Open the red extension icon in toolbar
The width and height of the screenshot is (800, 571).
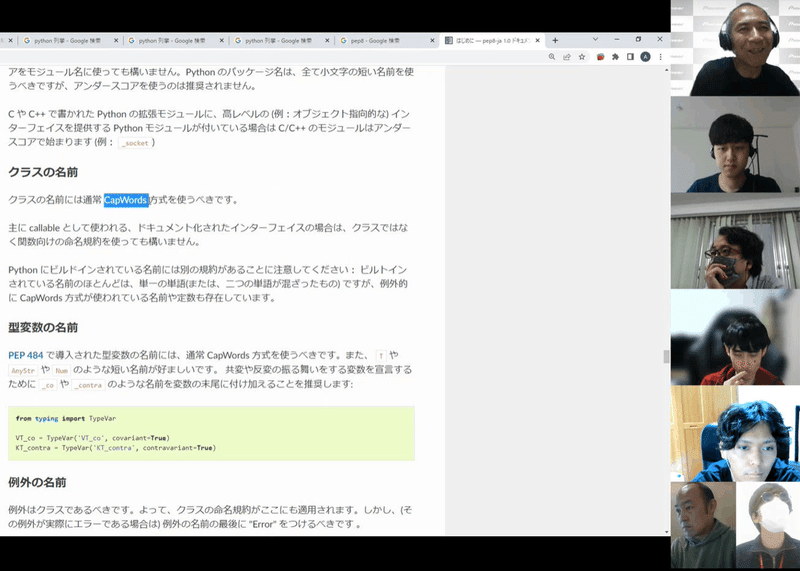[x=601, y=57]
